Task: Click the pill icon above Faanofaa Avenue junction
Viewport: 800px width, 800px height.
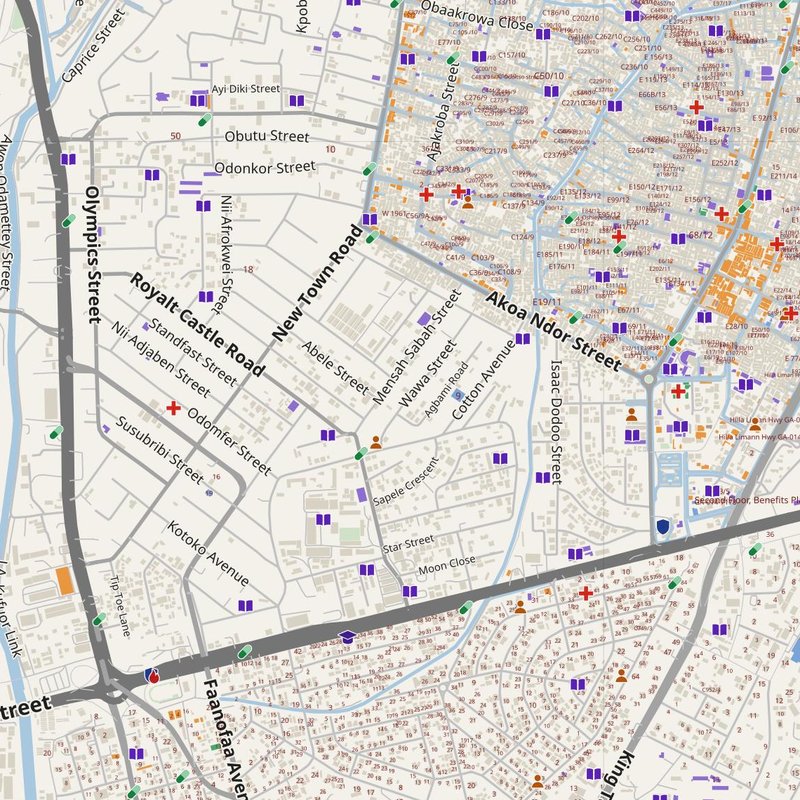Action: point(244,652)
